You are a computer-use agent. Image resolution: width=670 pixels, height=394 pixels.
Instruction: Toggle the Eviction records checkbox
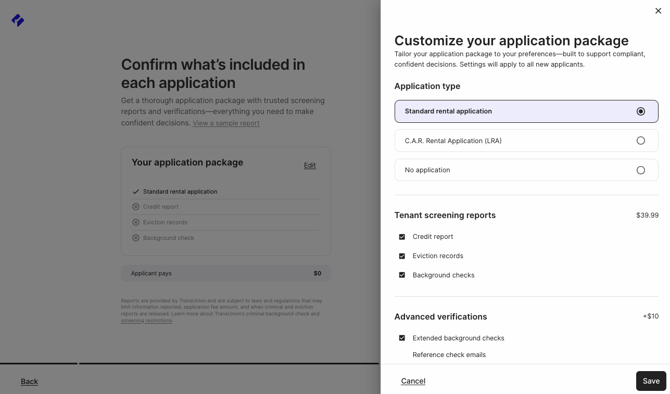pyautogui.click(x=402, y=256)
